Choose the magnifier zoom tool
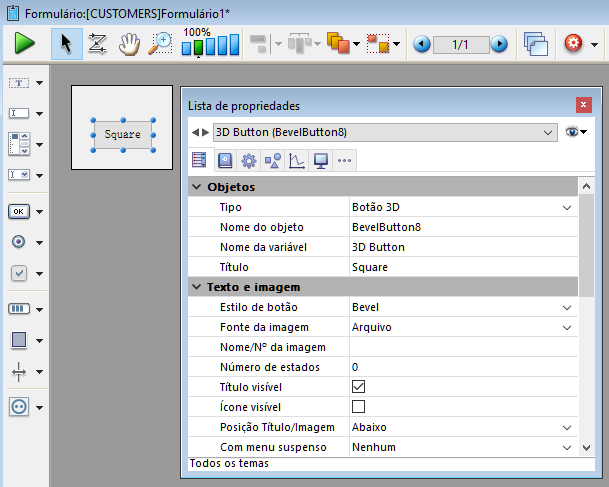The image size is (609, 487). coord(159,44)
